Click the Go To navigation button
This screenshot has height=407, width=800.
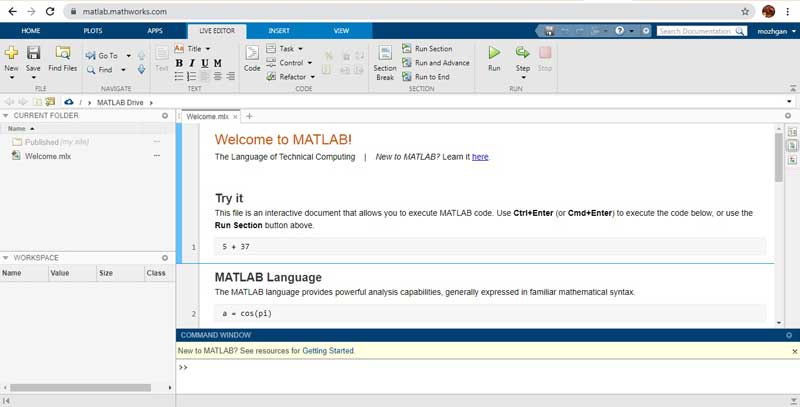point(103,56)
